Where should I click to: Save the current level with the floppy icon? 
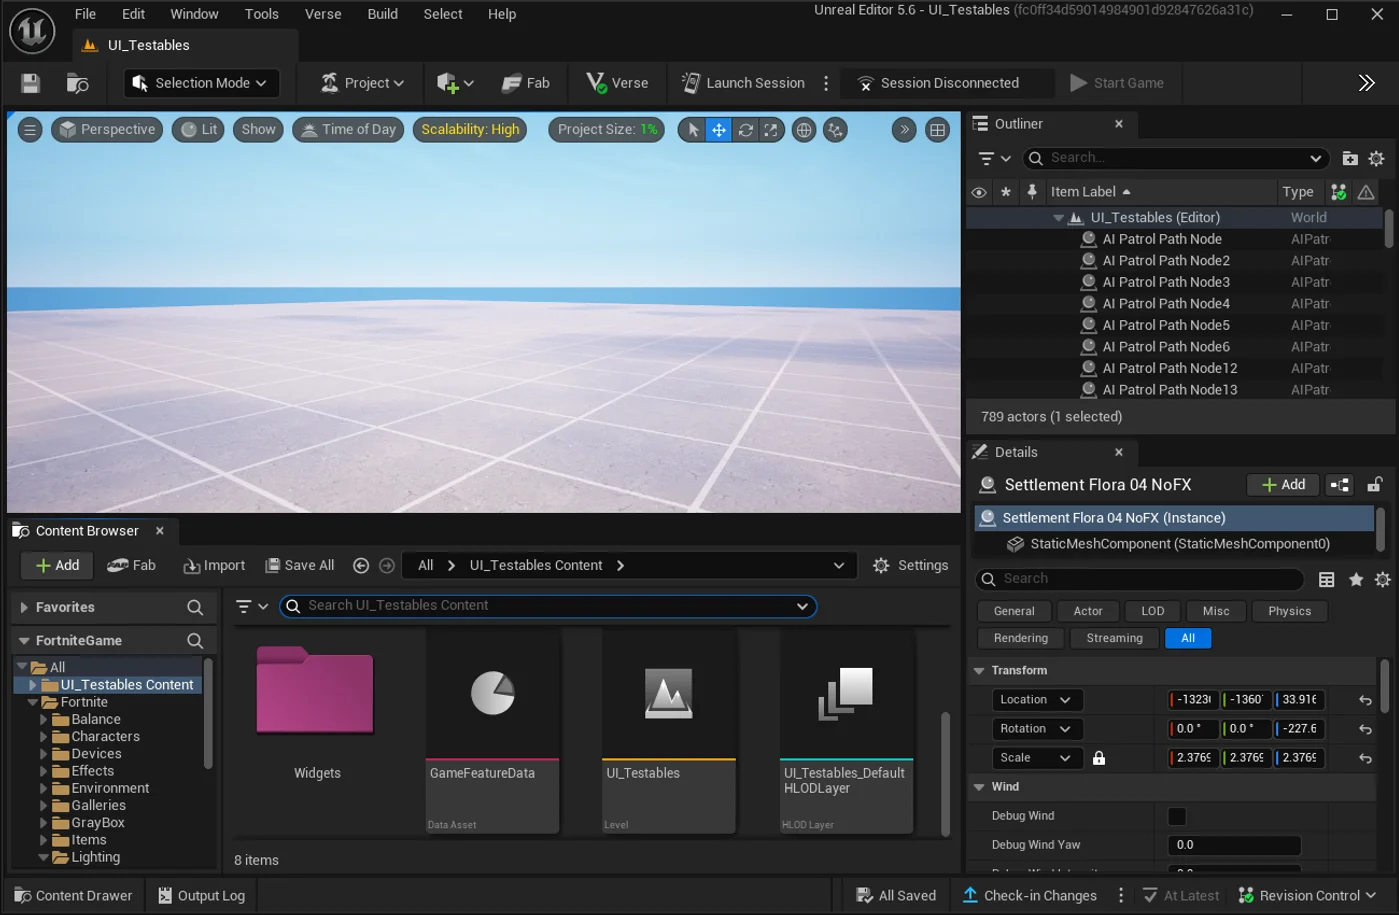click(30, 83)
